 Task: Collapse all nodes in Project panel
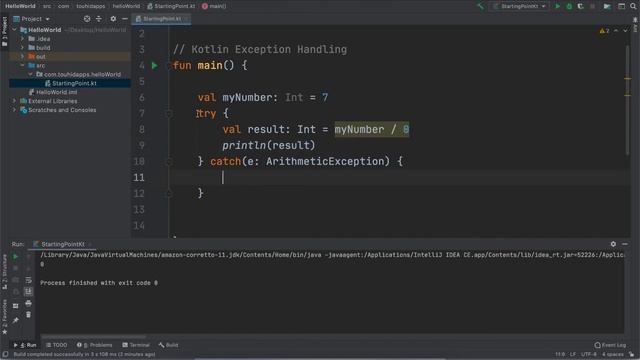pos(99,19)
